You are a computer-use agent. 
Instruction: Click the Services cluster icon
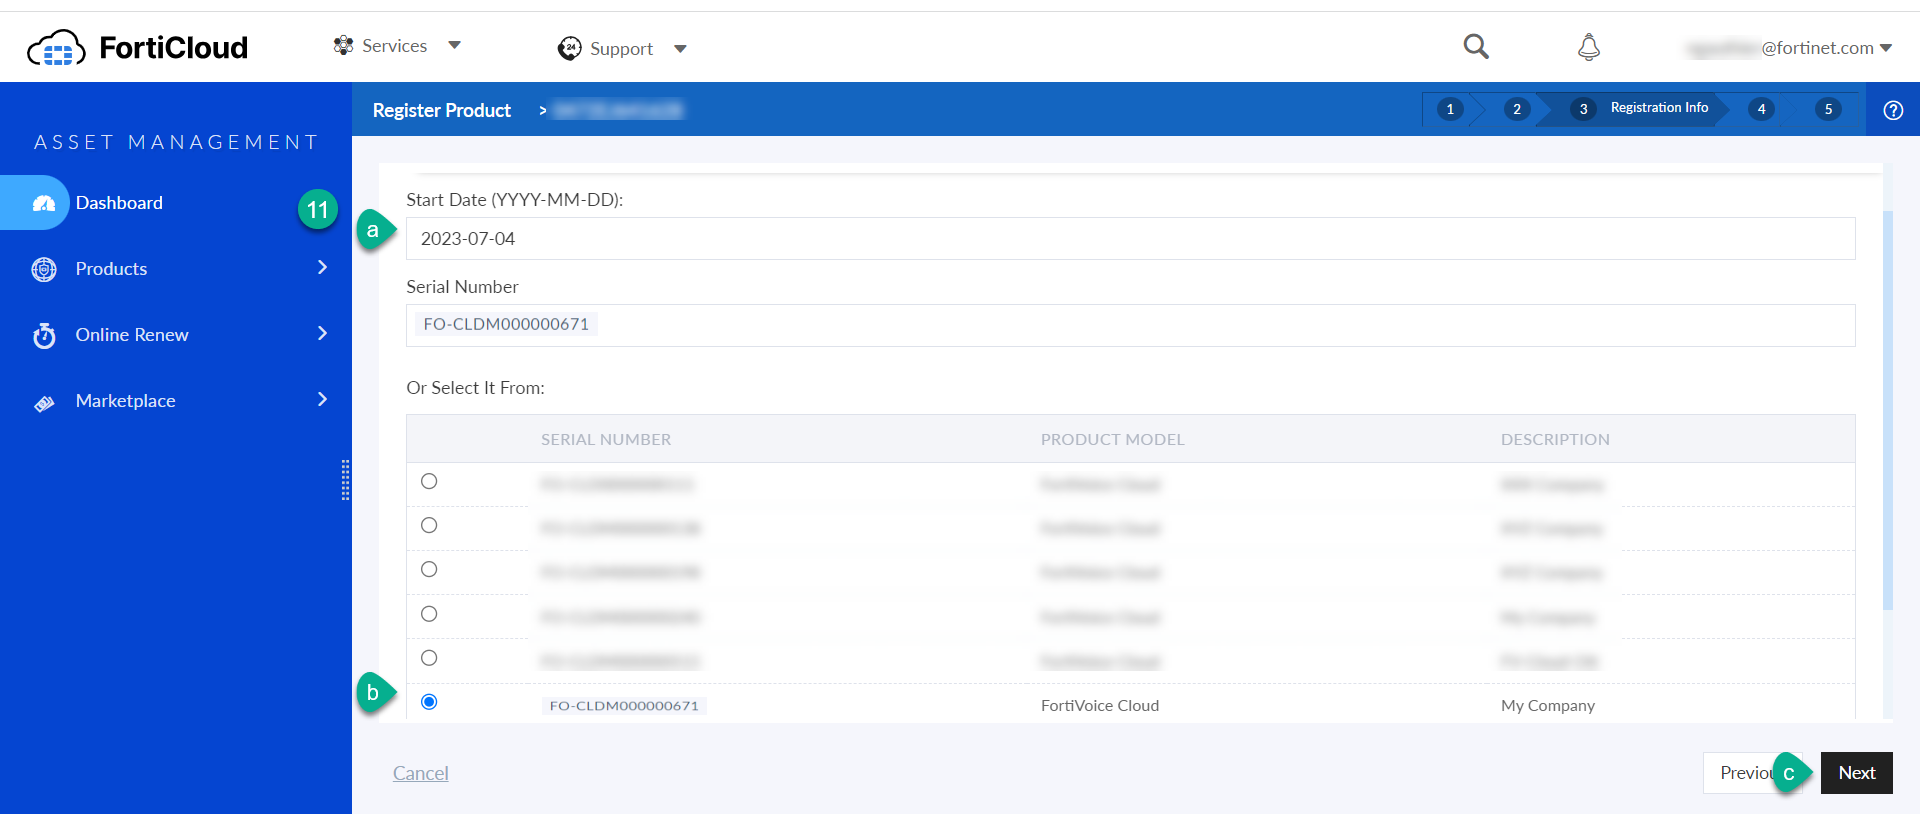tap(343, 45)
